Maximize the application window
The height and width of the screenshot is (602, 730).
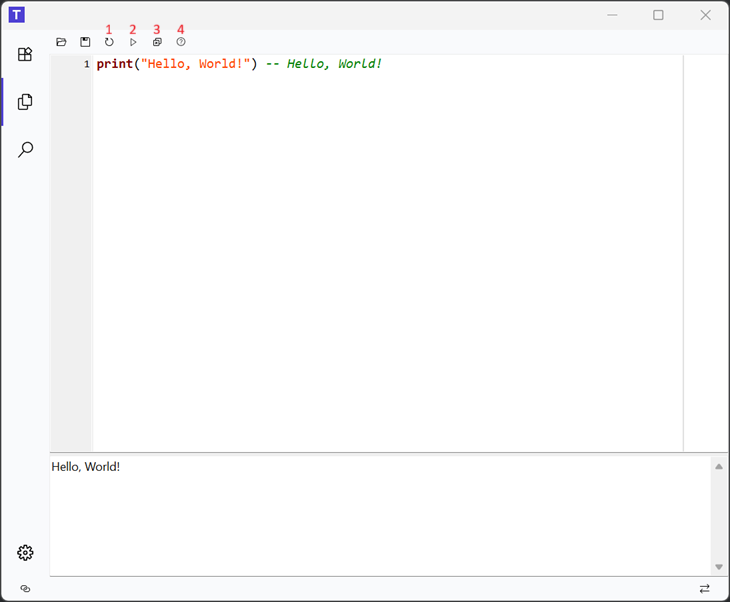[658, 15]
